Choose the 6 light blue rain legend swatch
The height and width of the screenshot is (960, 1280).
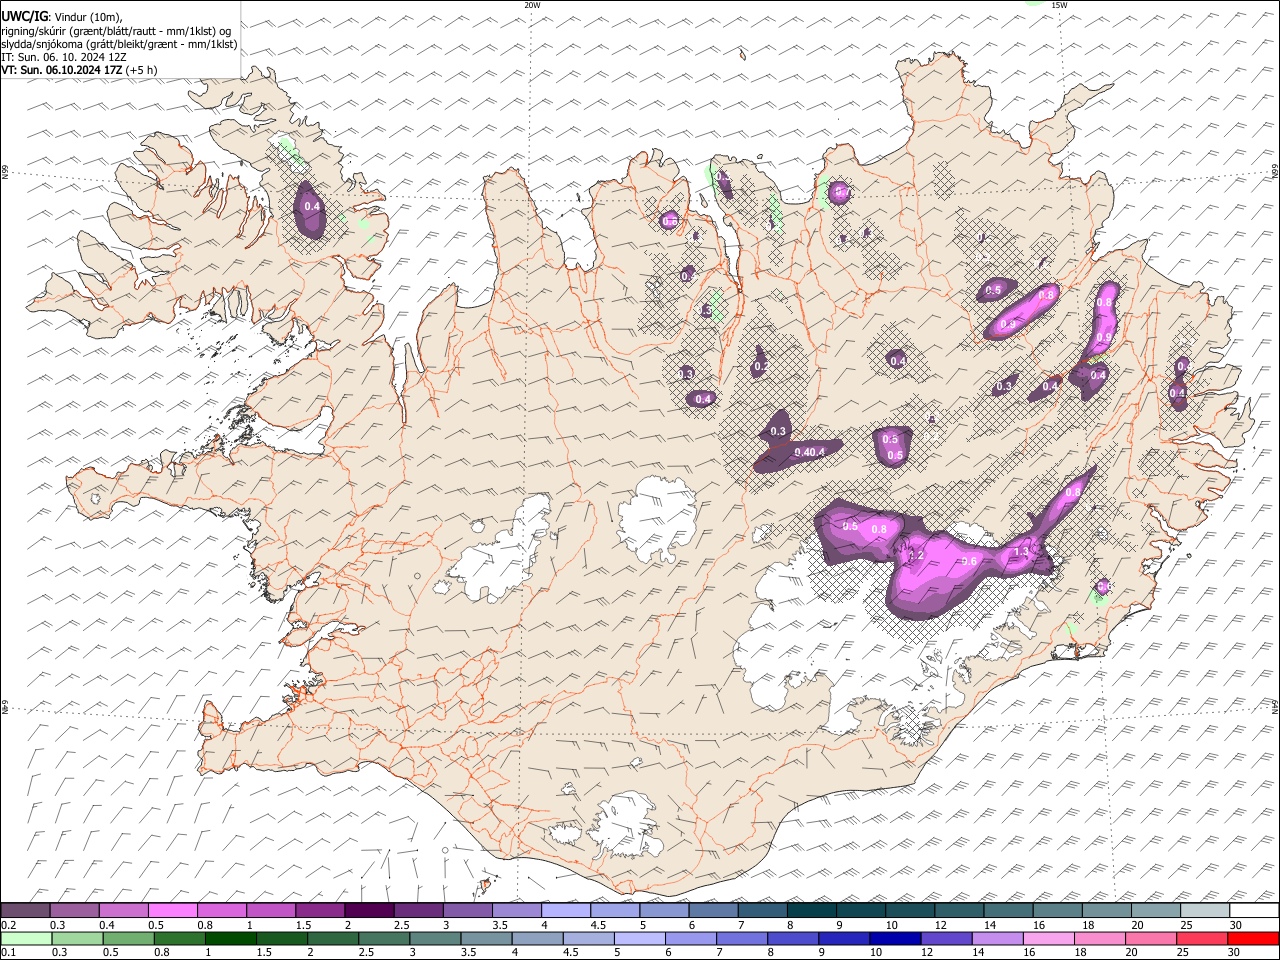coord(691,938)
